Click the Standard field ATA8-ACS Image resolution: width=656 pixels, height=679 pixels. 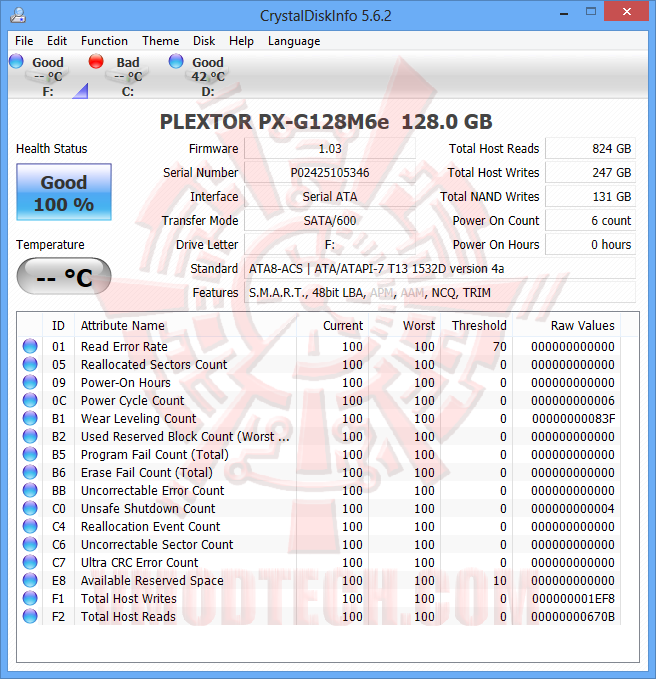[x=440, y=269]
